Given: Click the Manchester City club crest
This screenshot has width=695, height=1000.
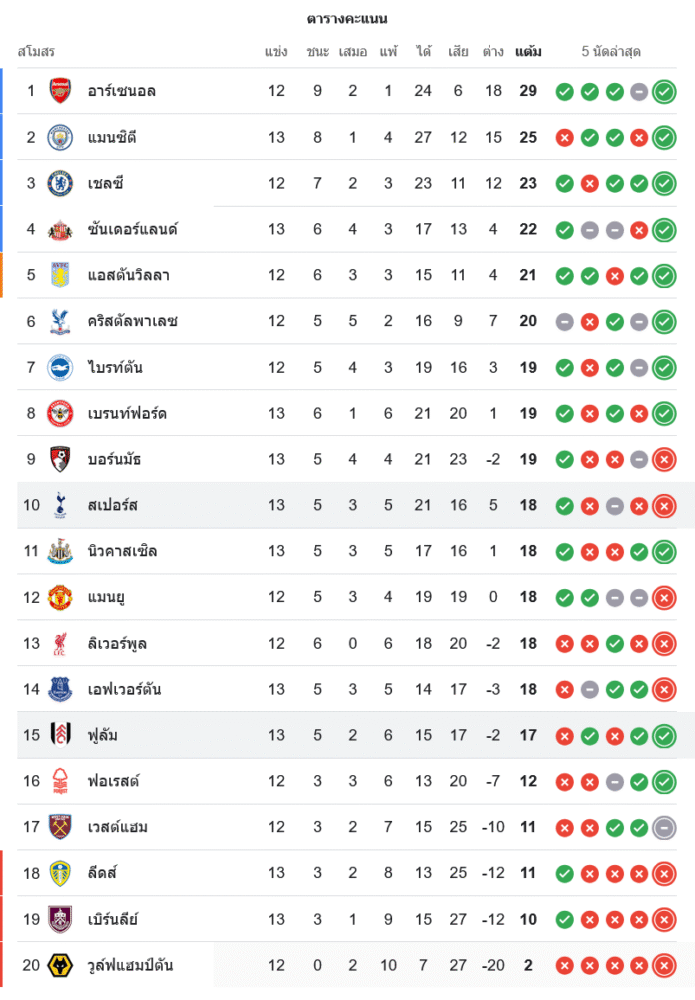Looking at the screenshot, I should [61, 137].
